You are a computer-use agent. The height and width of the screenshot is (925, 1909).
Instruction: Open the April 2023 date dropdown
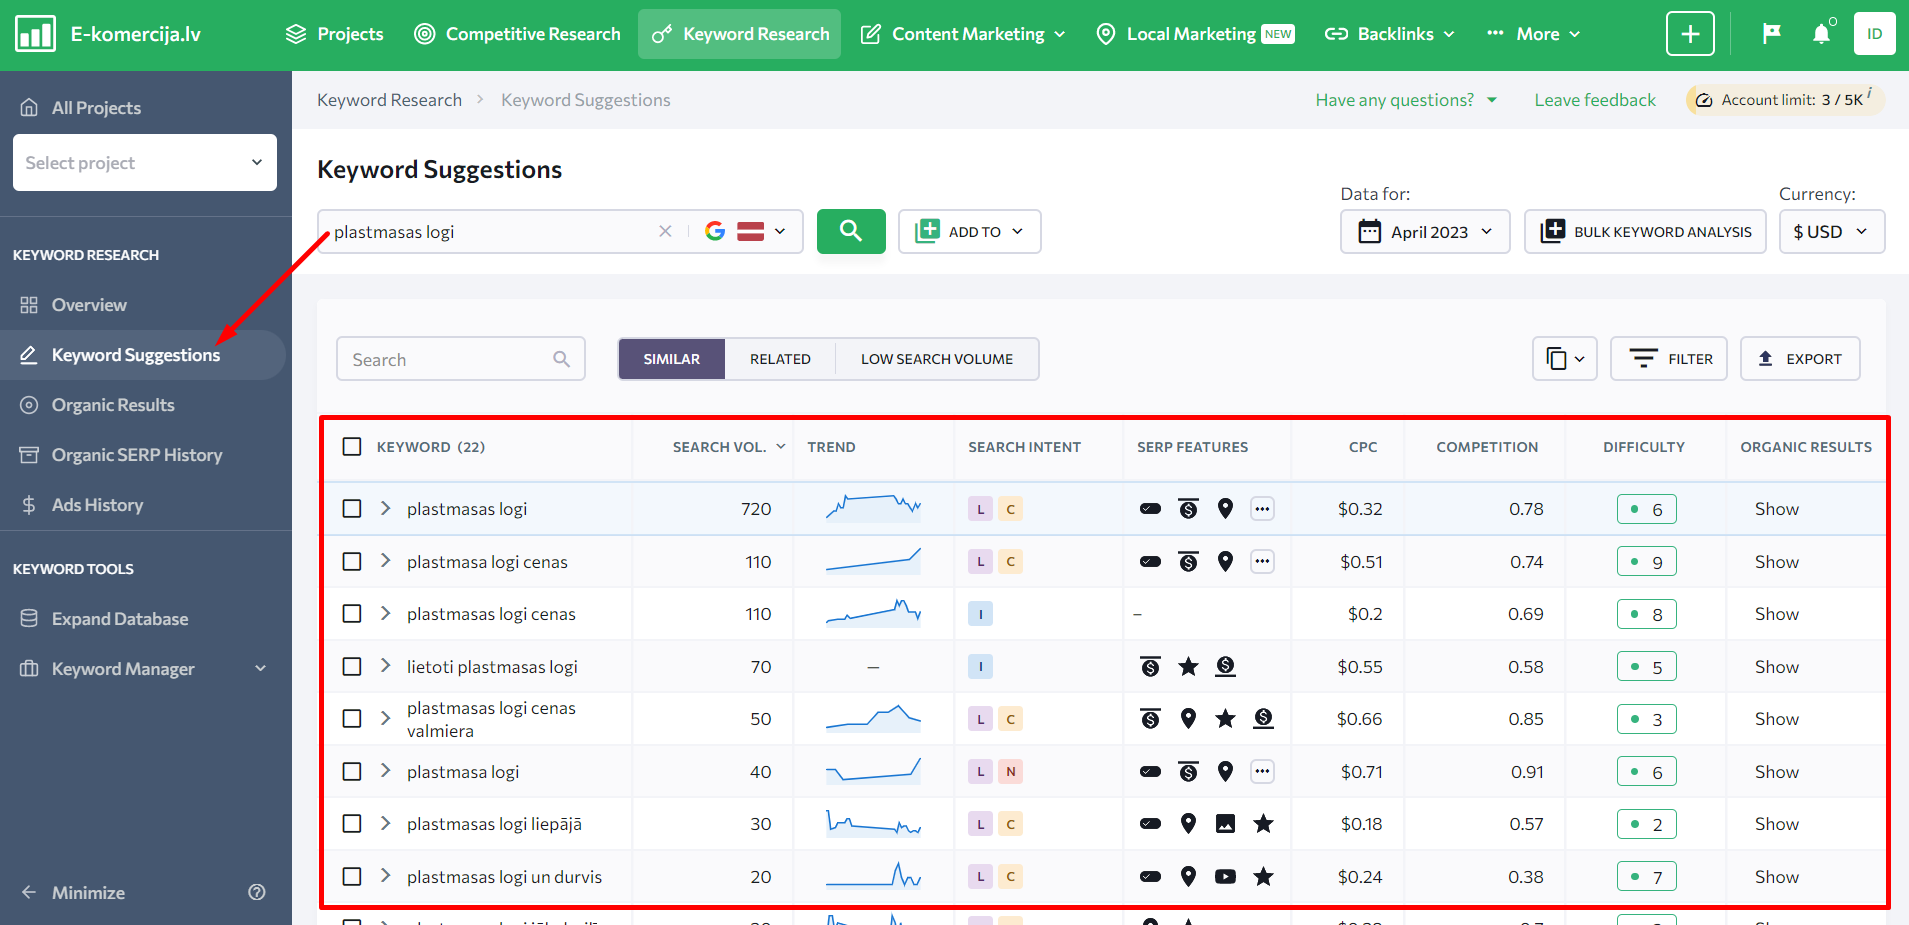coord(1425,232)
